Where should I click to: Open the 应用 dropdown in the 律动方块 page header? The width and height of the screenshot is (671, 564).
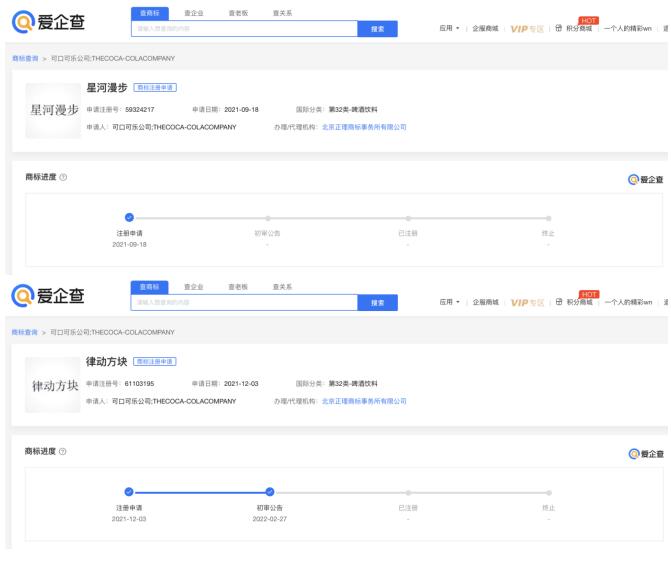point(449,302)
